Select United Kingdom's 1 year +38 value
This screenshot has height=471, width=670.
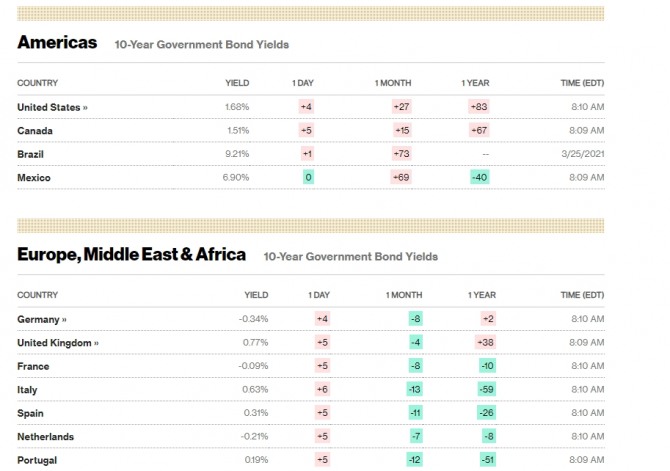point(486,343)
